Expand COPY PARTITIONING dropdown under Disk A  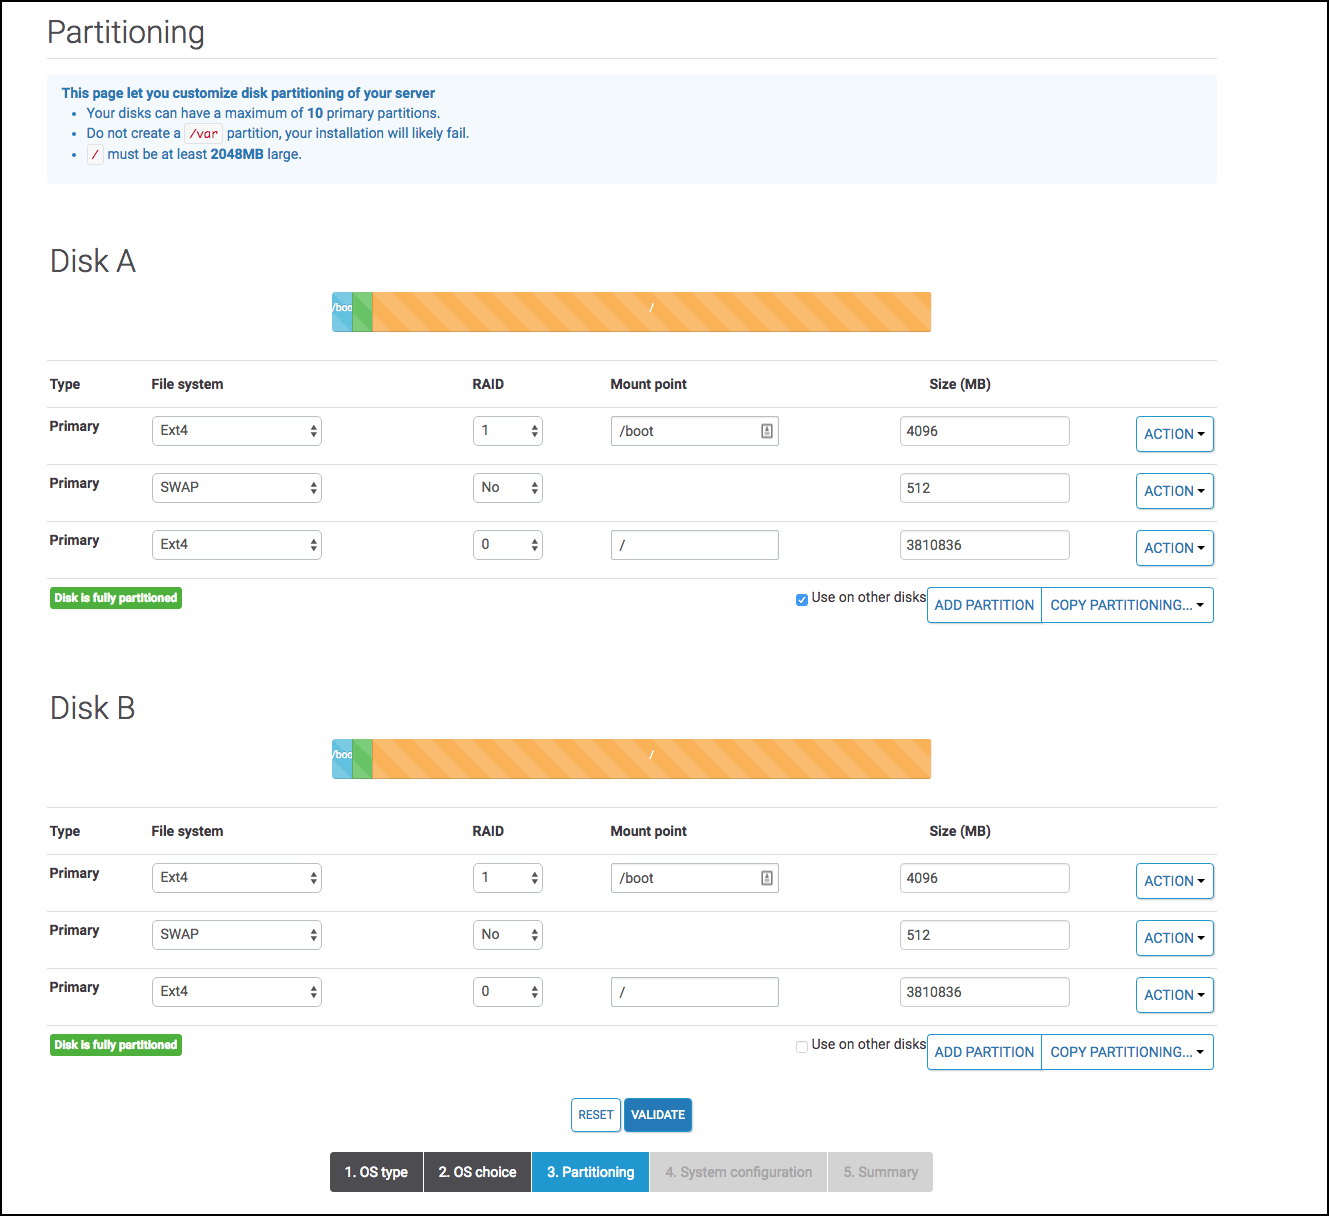(1127, 604)
